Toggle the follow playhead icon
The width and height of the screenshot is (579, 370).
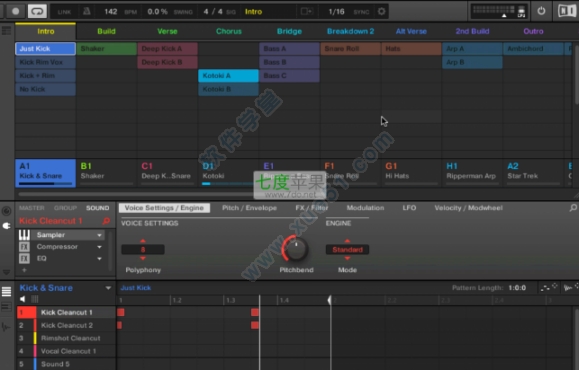point(306,11)
